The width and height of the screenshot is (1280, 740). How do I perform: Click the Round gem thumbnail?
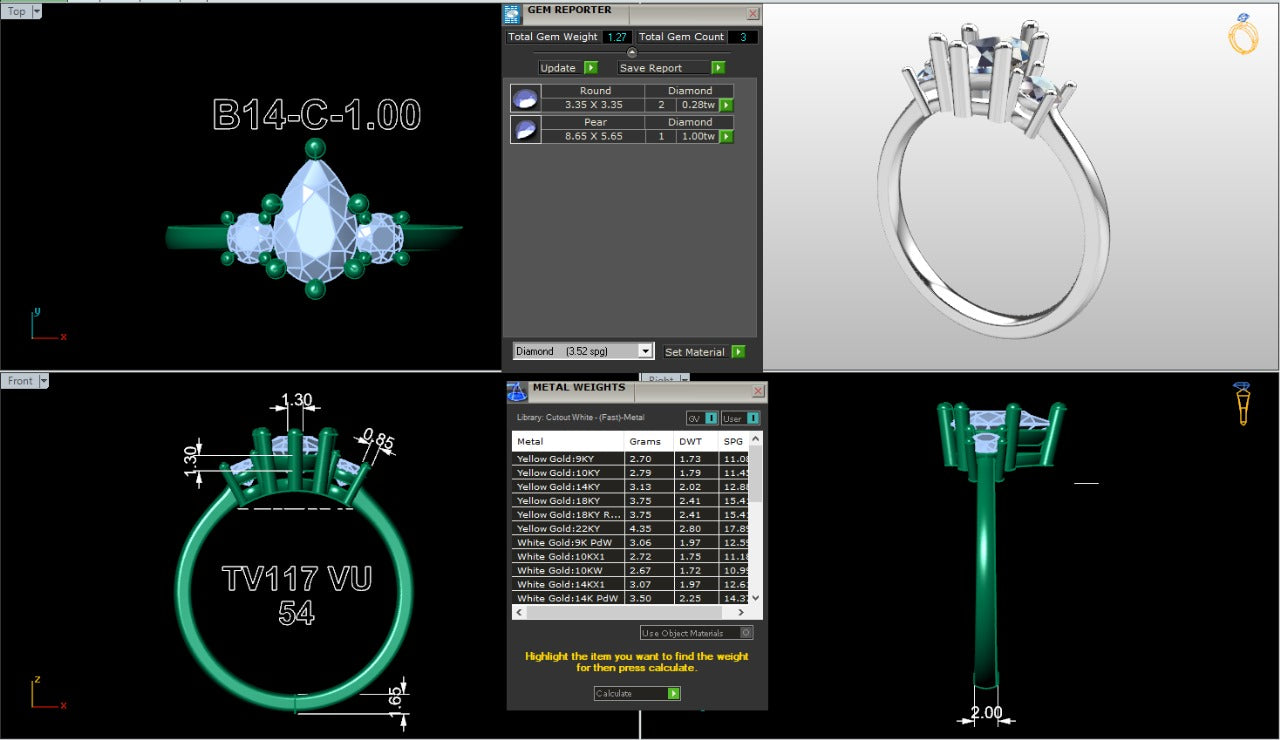tap(526, 98)
